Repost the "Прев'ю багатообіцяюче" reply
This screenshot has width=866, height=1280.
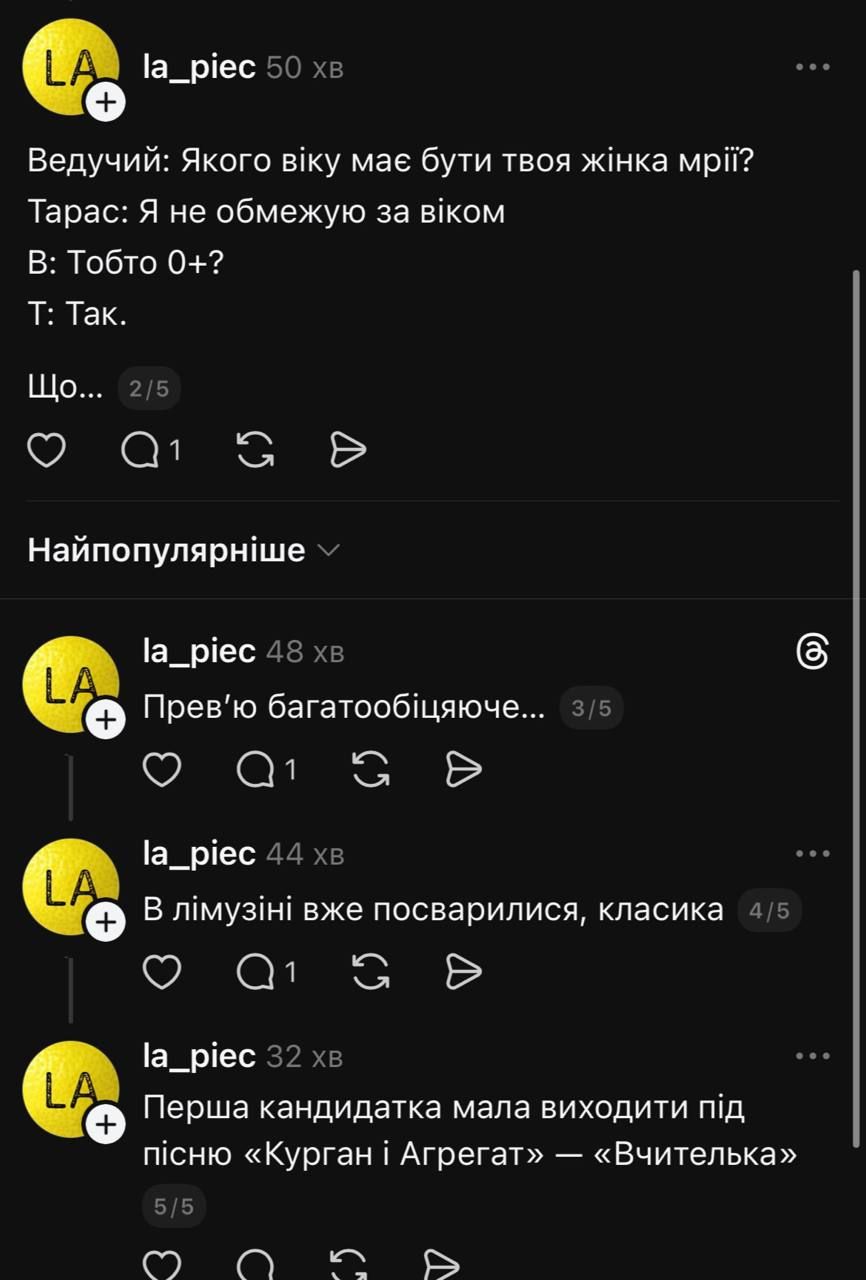click(x=371, y=770)
